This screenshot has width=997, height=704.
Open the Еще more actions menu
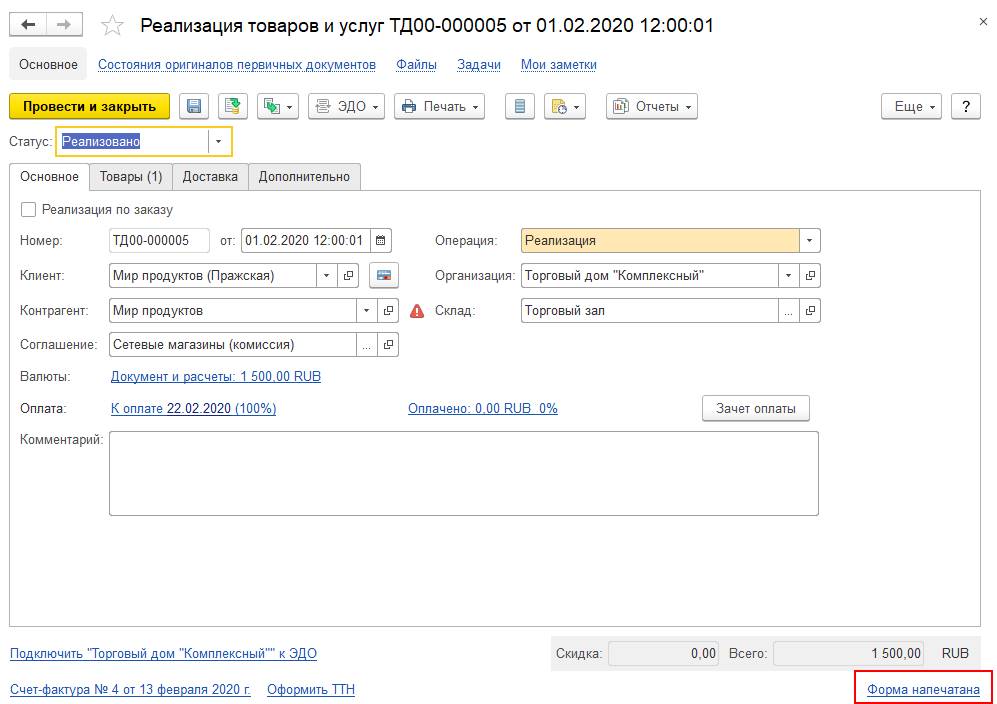pos(911,106)
